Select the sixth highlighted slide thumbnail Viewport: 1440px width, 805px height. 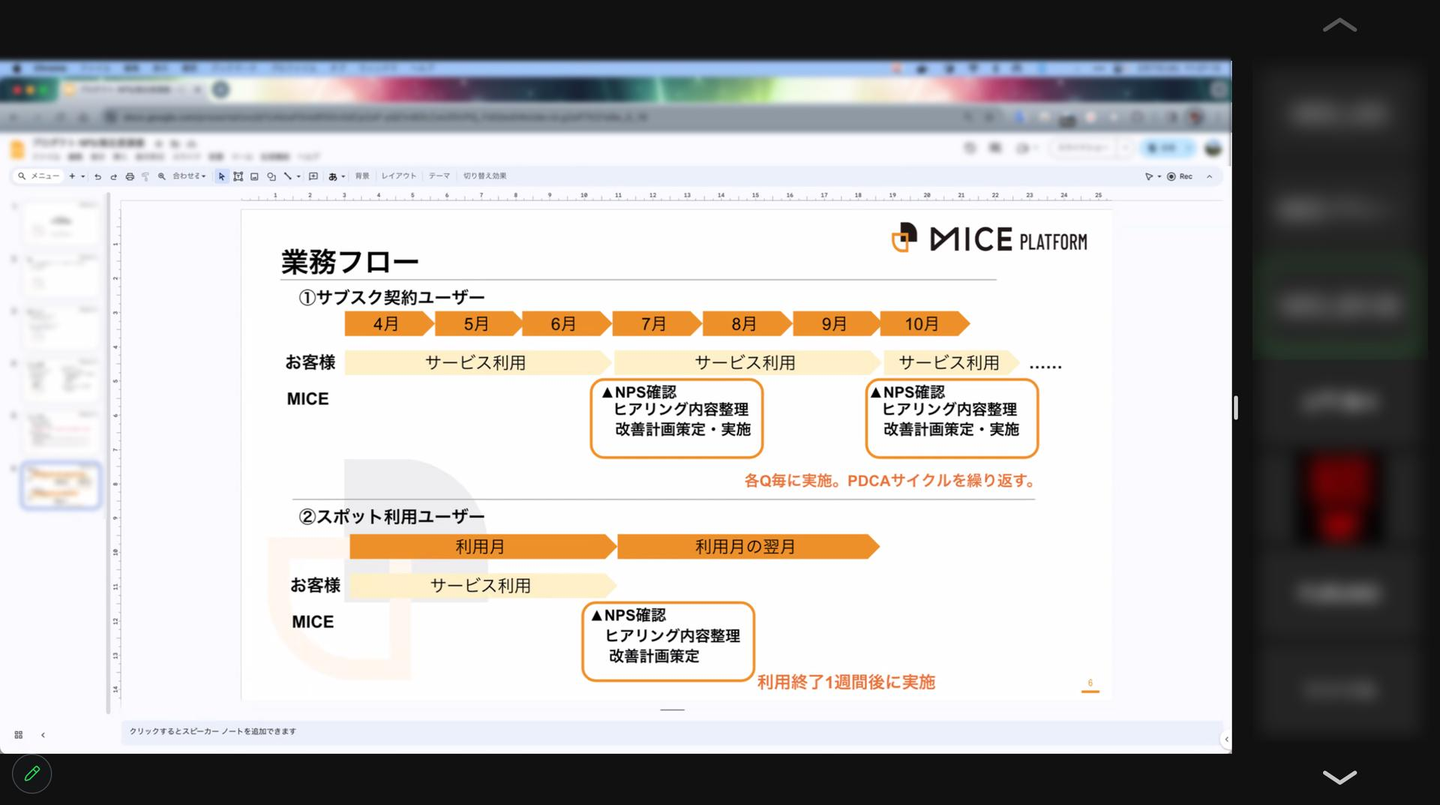pos(60,485)
